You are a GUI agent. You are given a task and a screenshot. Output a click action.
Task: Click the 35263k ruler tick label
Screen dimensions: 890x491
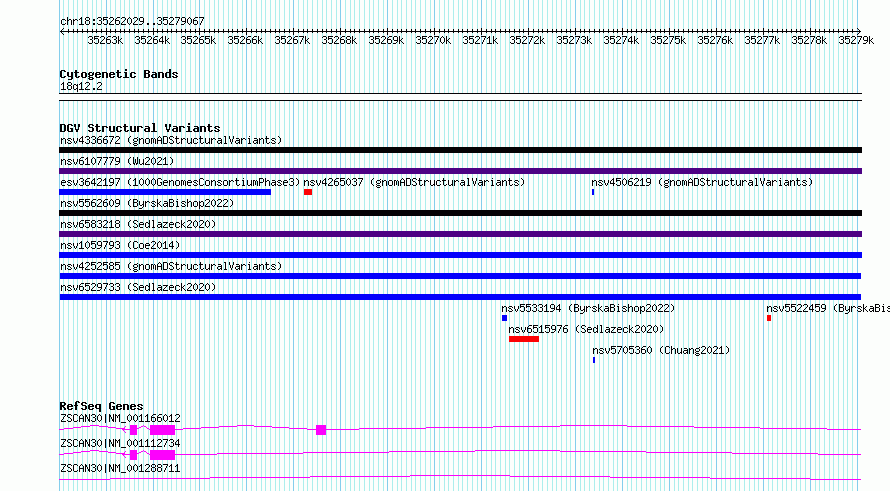point(105,40)
